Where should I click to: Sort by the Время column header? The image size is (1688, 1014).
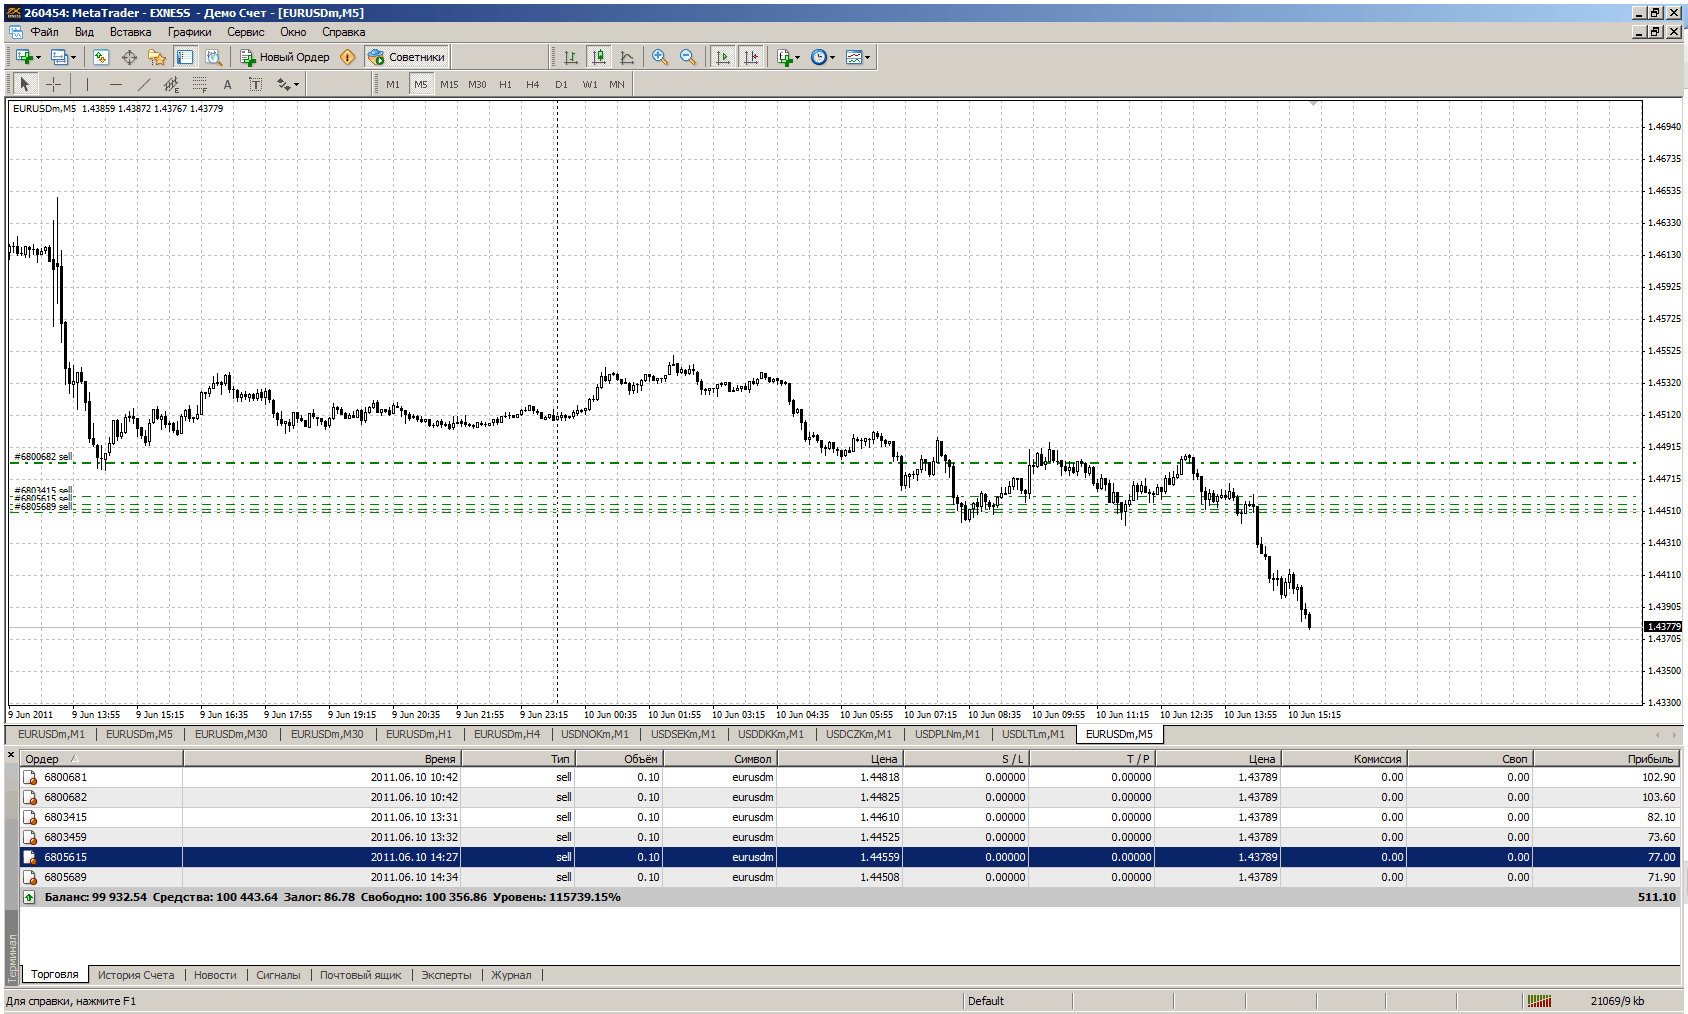coord(321,759)
